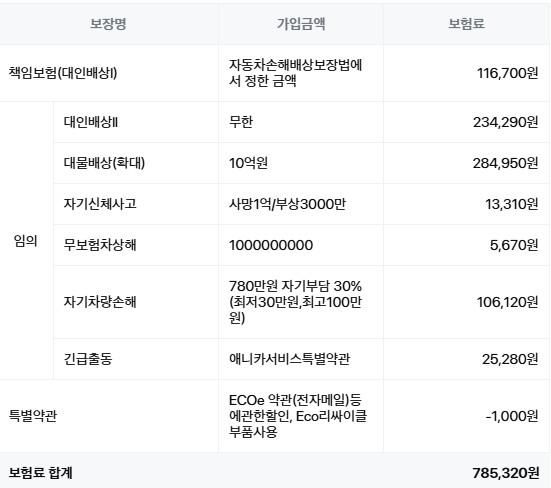Select the 특별약관 row label
The width and height of the screenshot is (551, 488).
point(33,416)
